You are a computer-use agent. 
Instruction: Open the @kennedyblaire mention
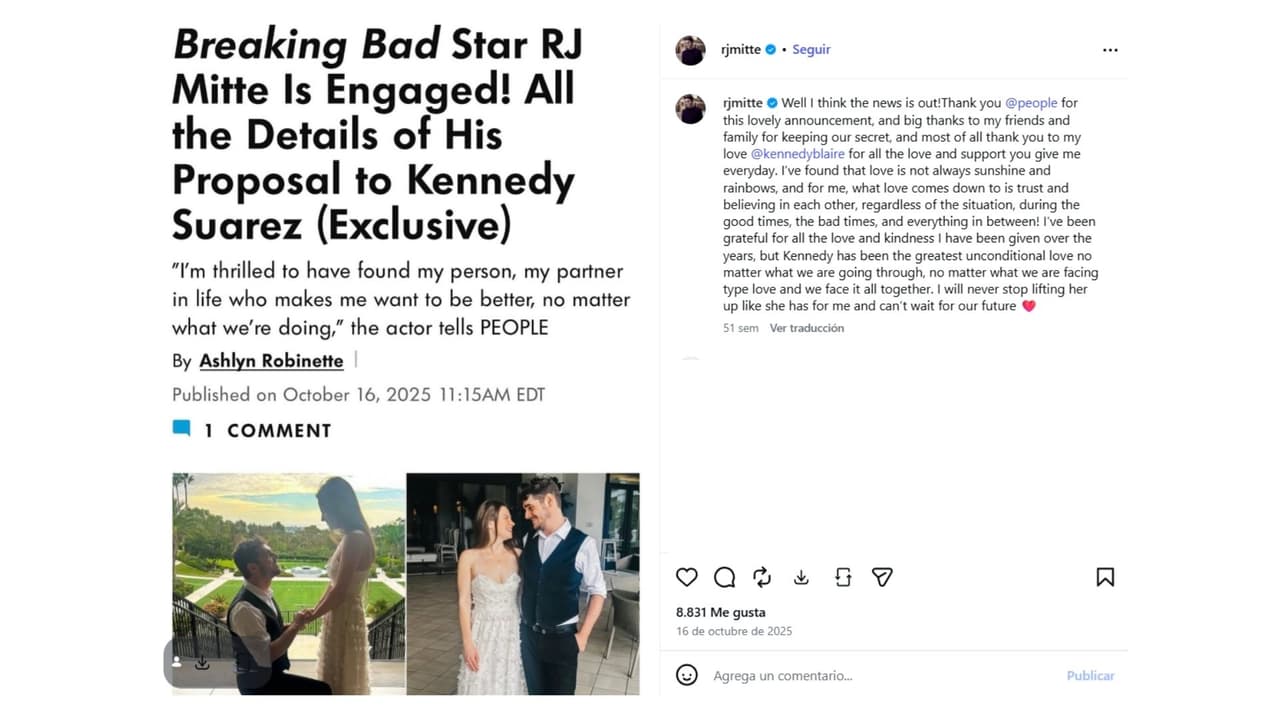799,154
